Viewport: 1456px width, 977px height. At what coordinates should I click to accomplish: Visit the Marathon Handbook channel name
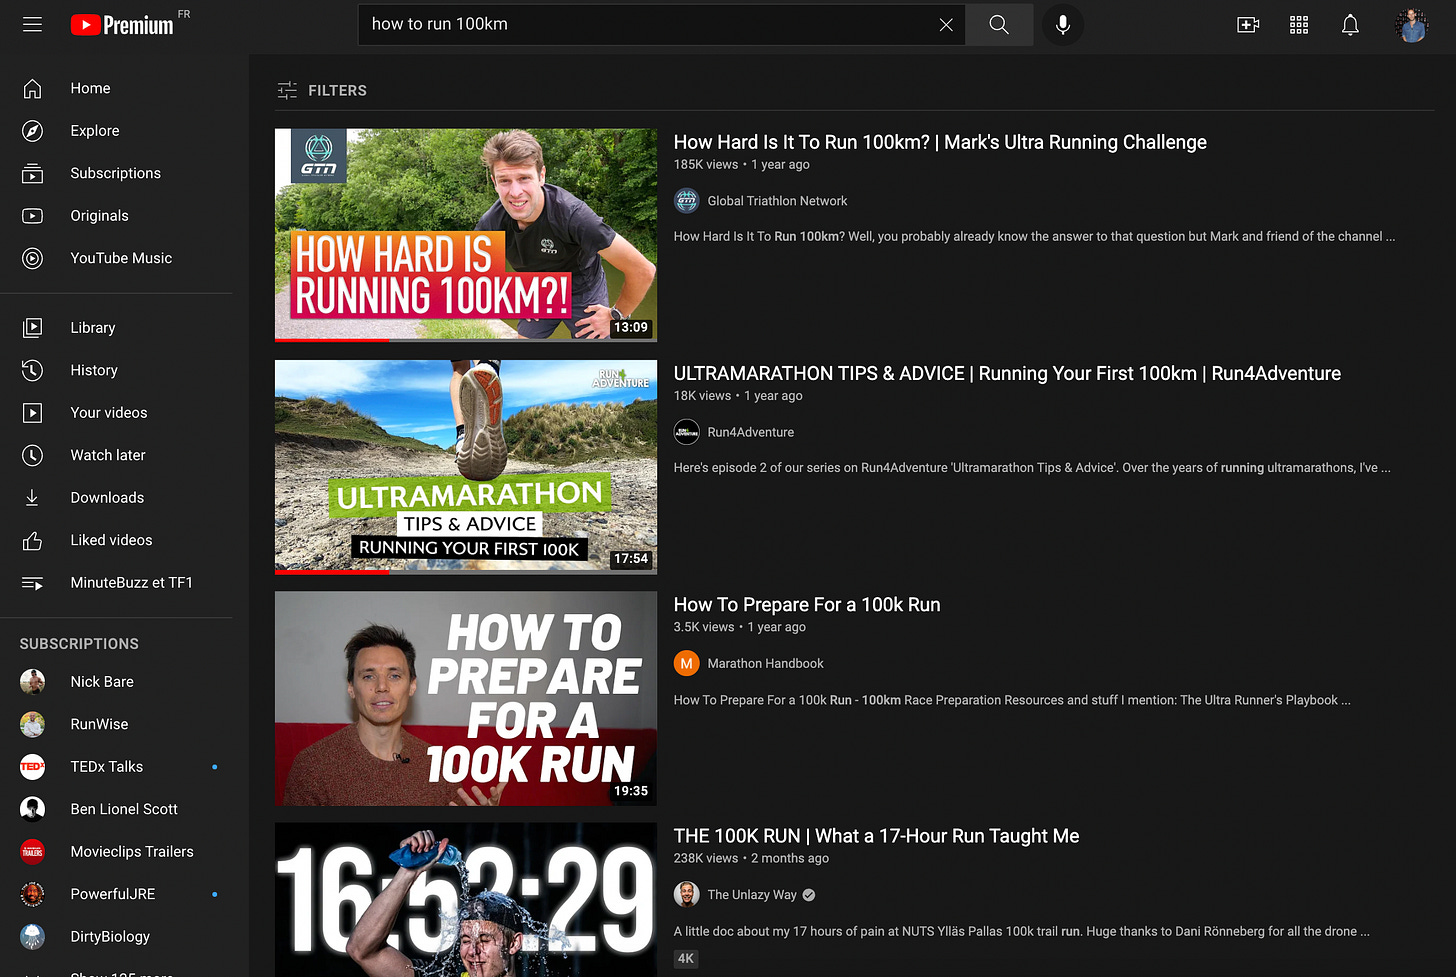pyautogui.click(x=765, y=664)
